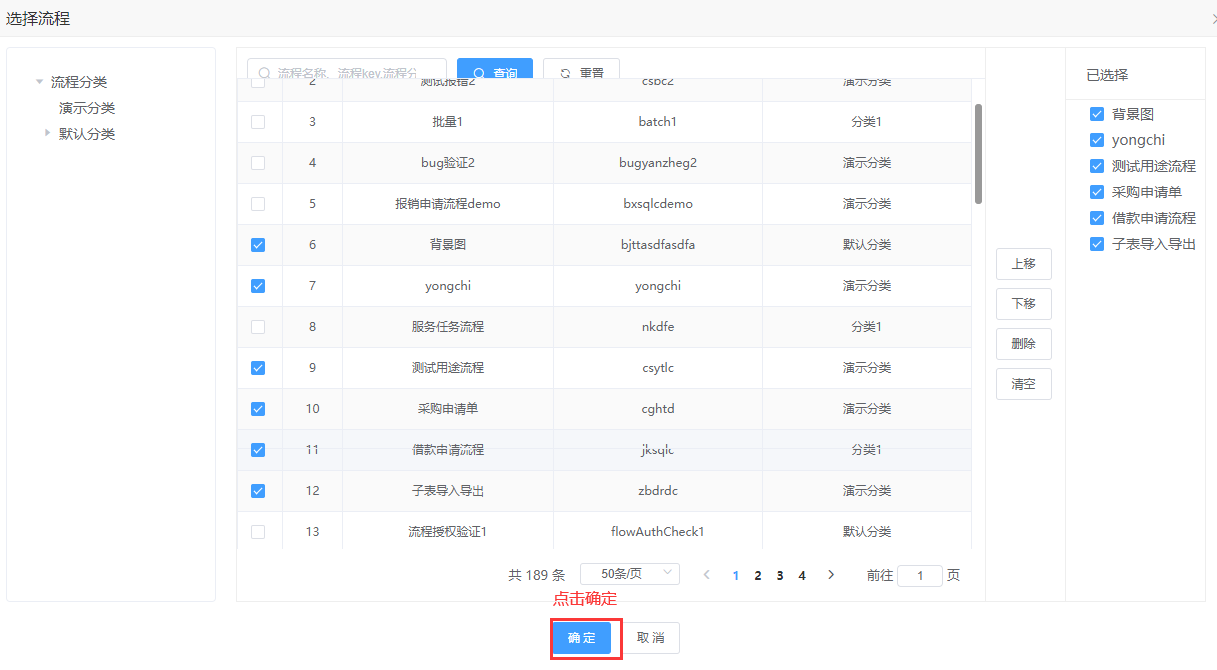Click the 前往 page number input

[x=920, y=575]
